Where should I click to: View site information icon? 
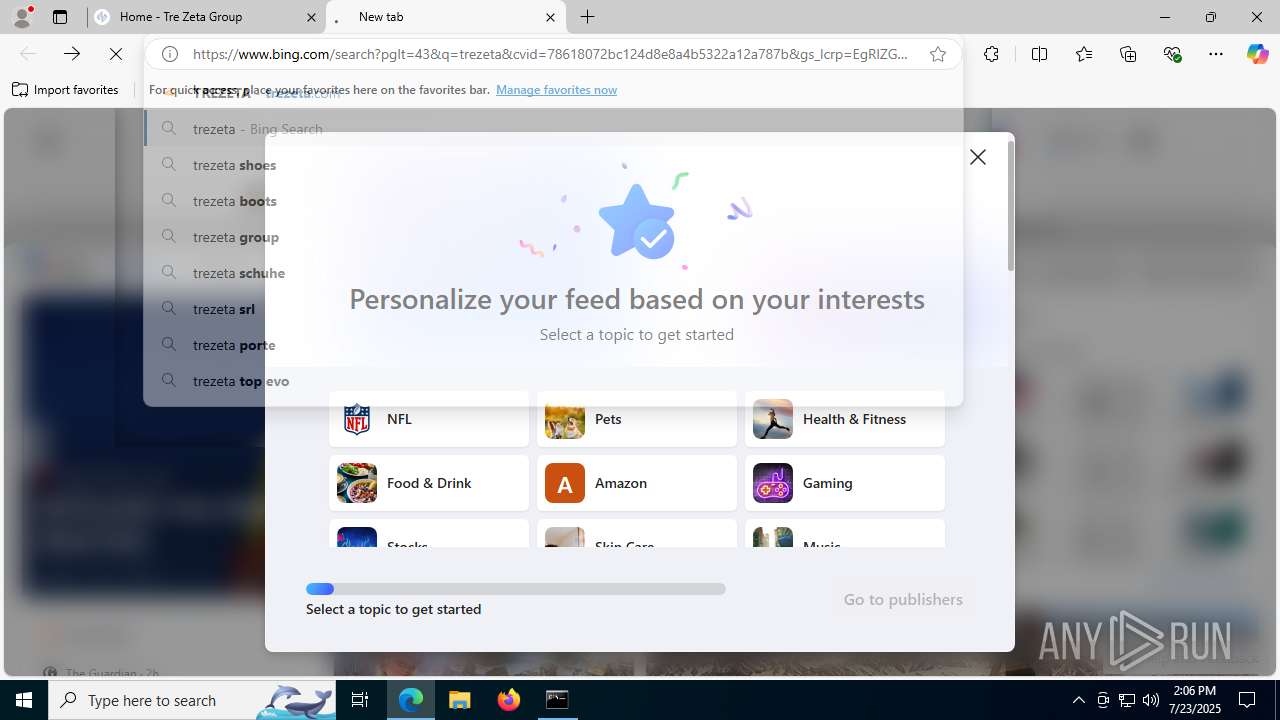click(x=170, y=54)
